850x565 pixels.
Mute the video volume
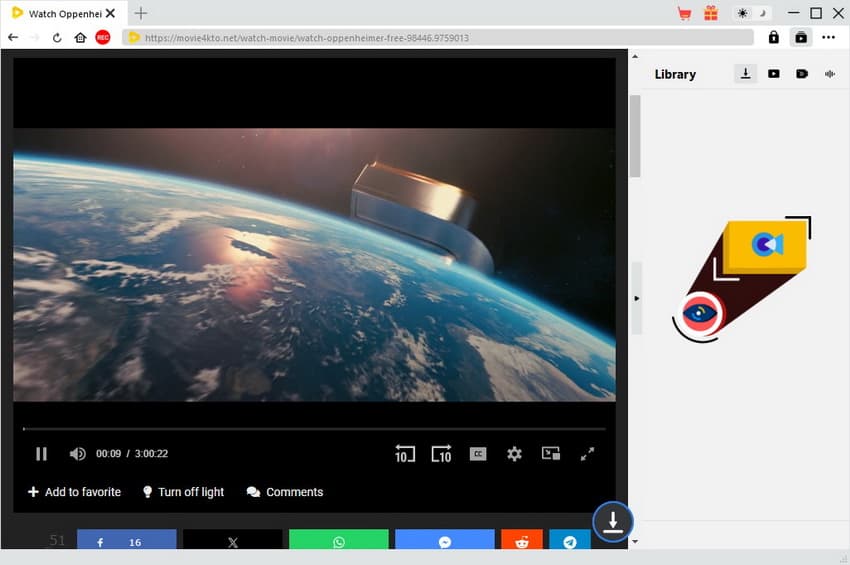(x=78, y=454)
